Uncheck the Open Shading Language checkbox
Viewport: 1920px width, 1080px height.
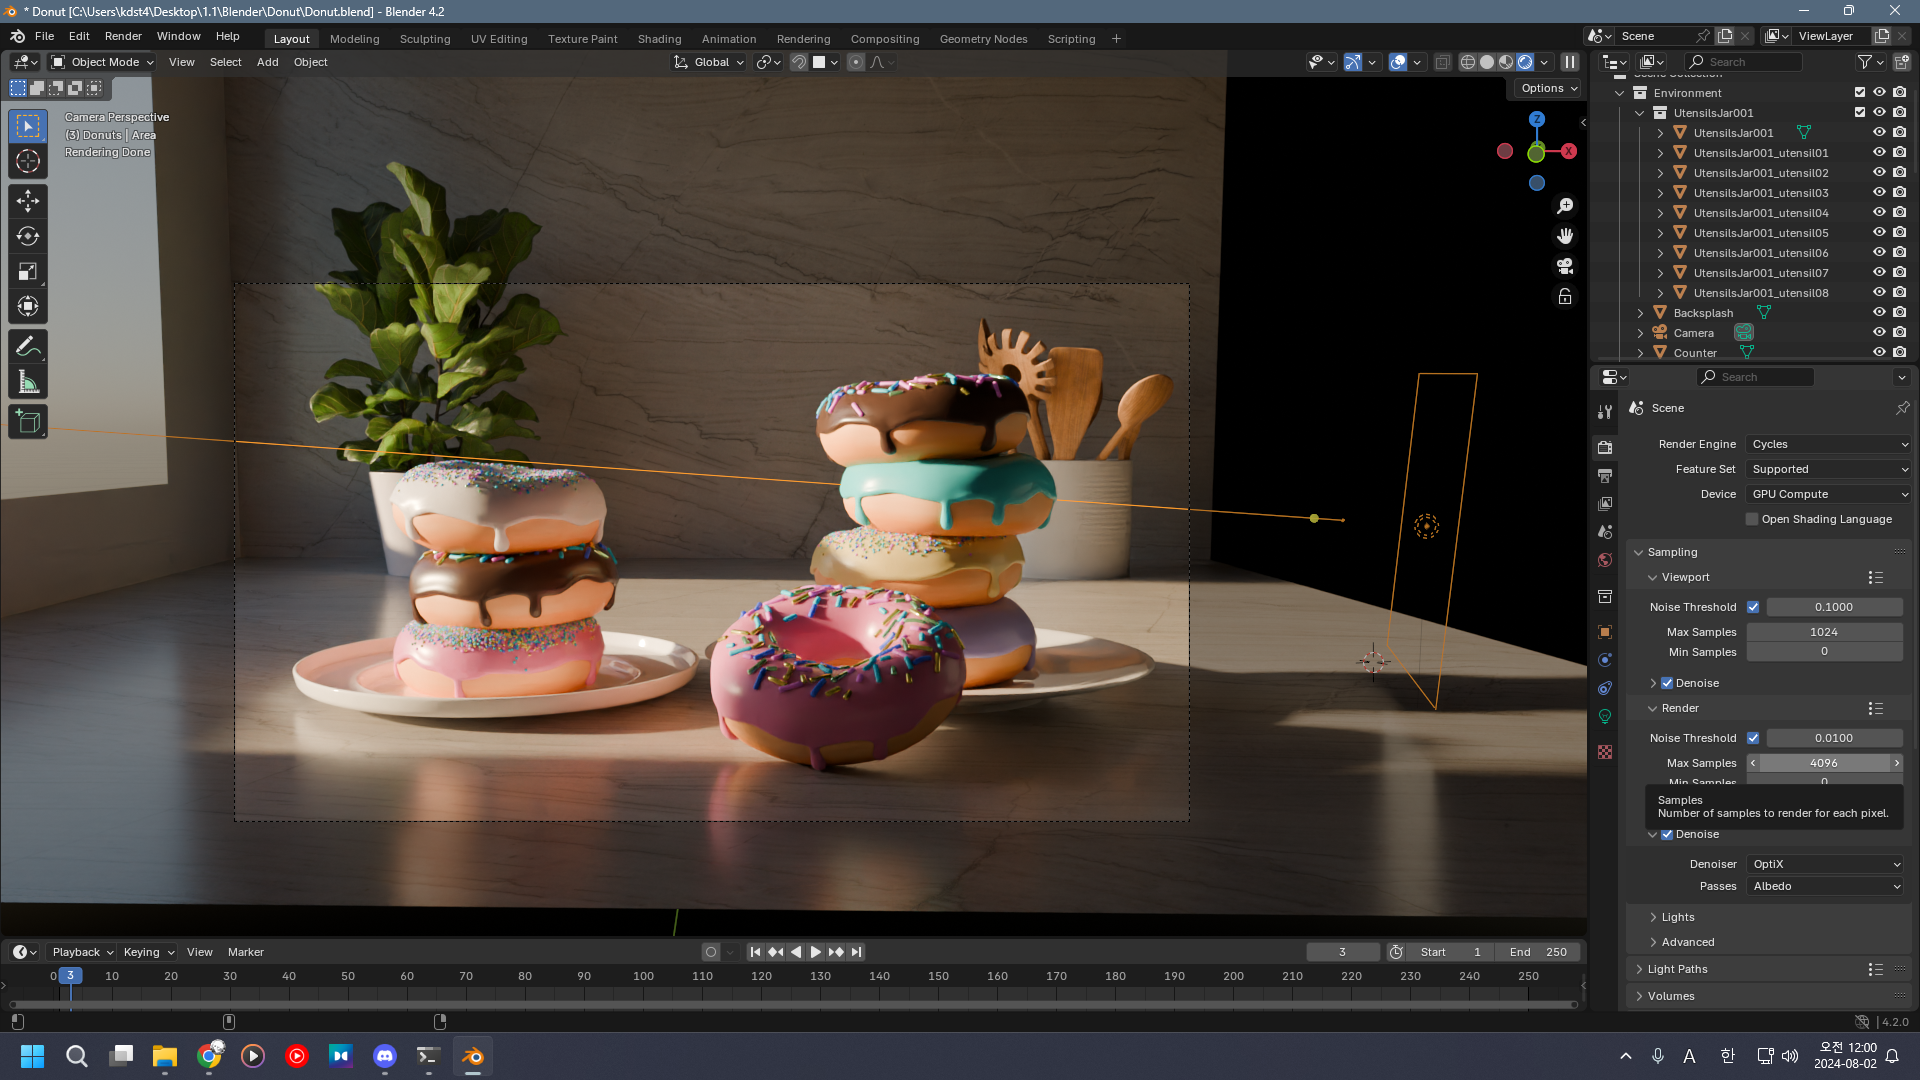pos(1752,519)
